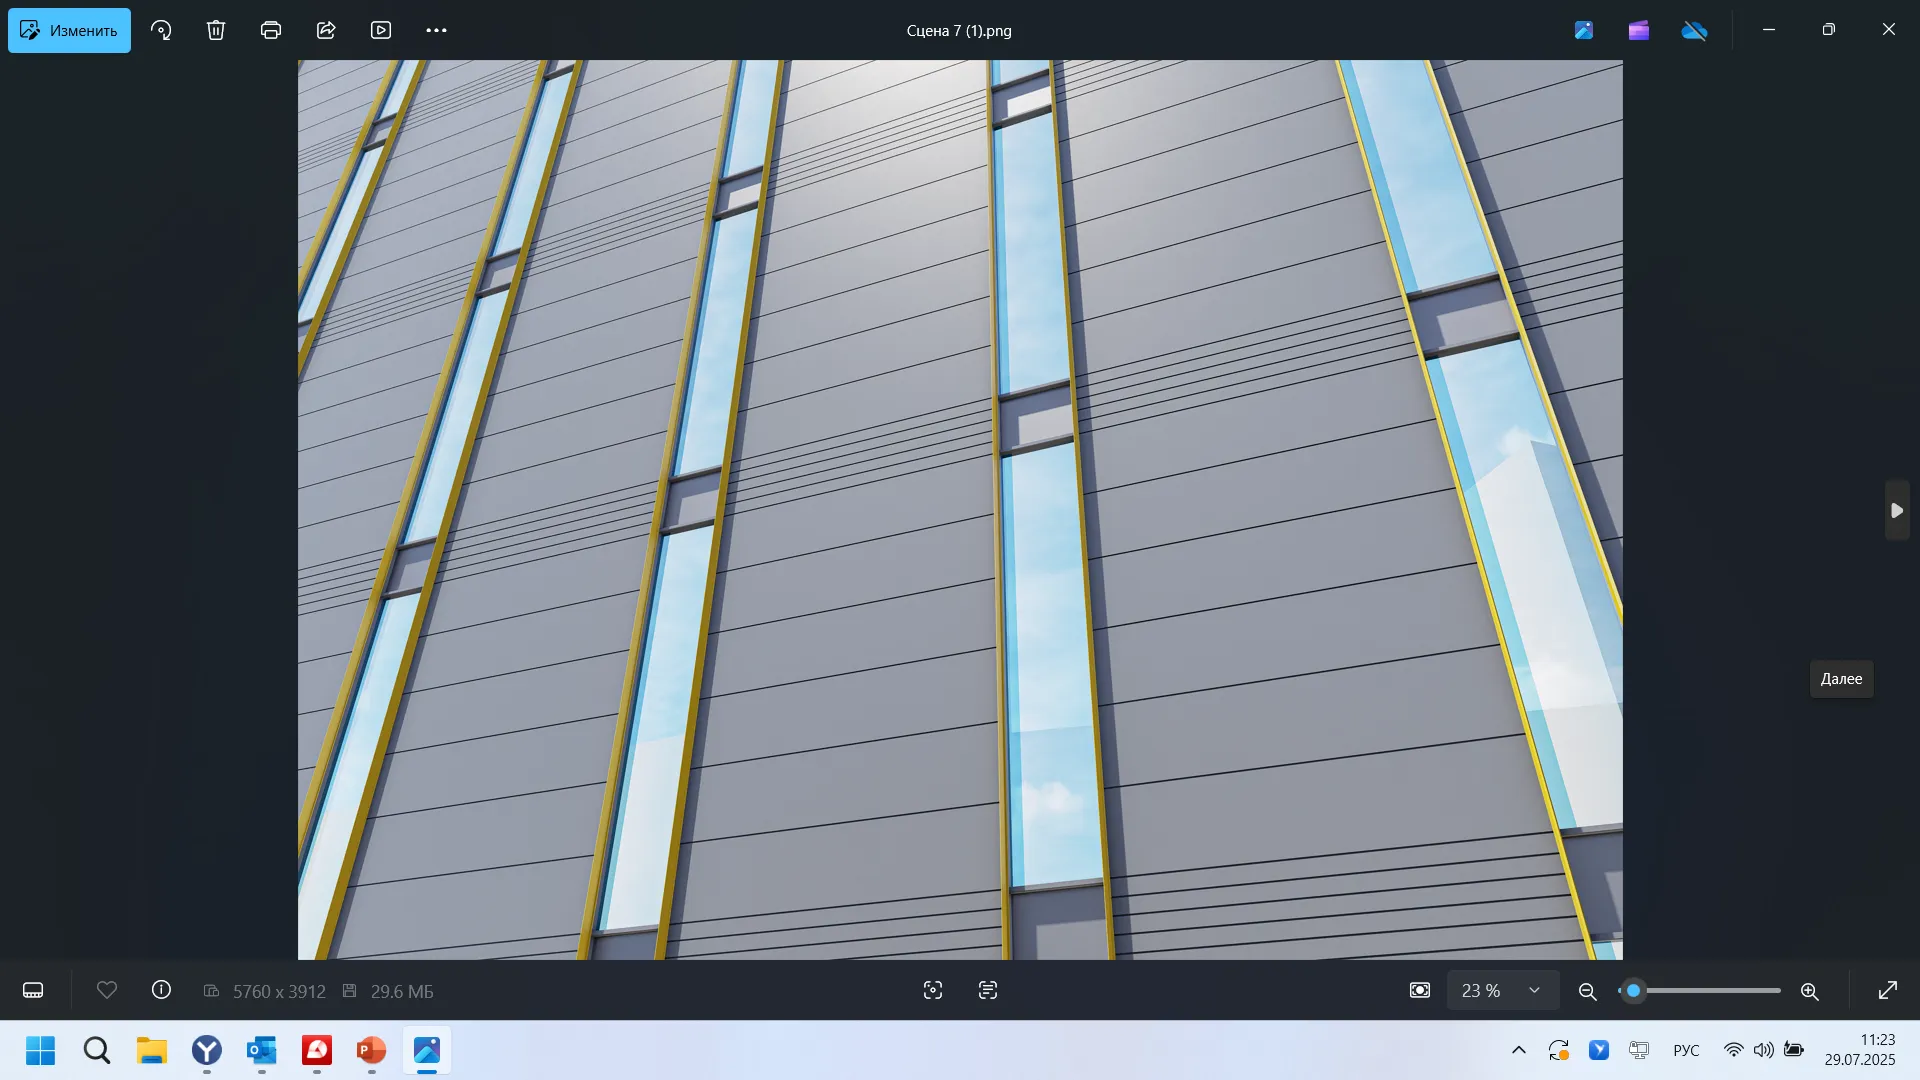
Task: Toggle the filmstrip view icon
Action: [x=33, y=991]
